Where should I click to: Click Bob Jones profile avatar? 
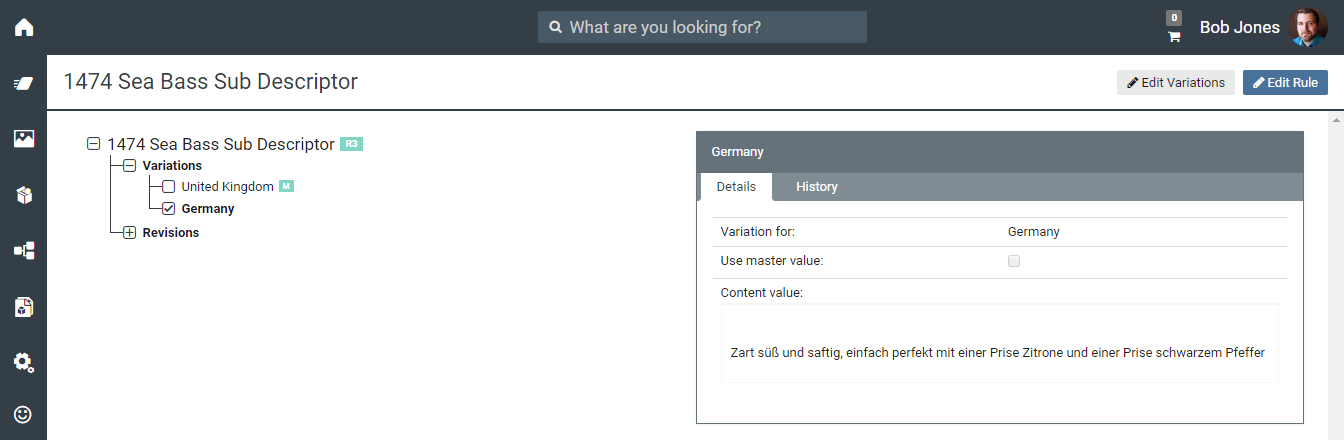coord(1308,28)
